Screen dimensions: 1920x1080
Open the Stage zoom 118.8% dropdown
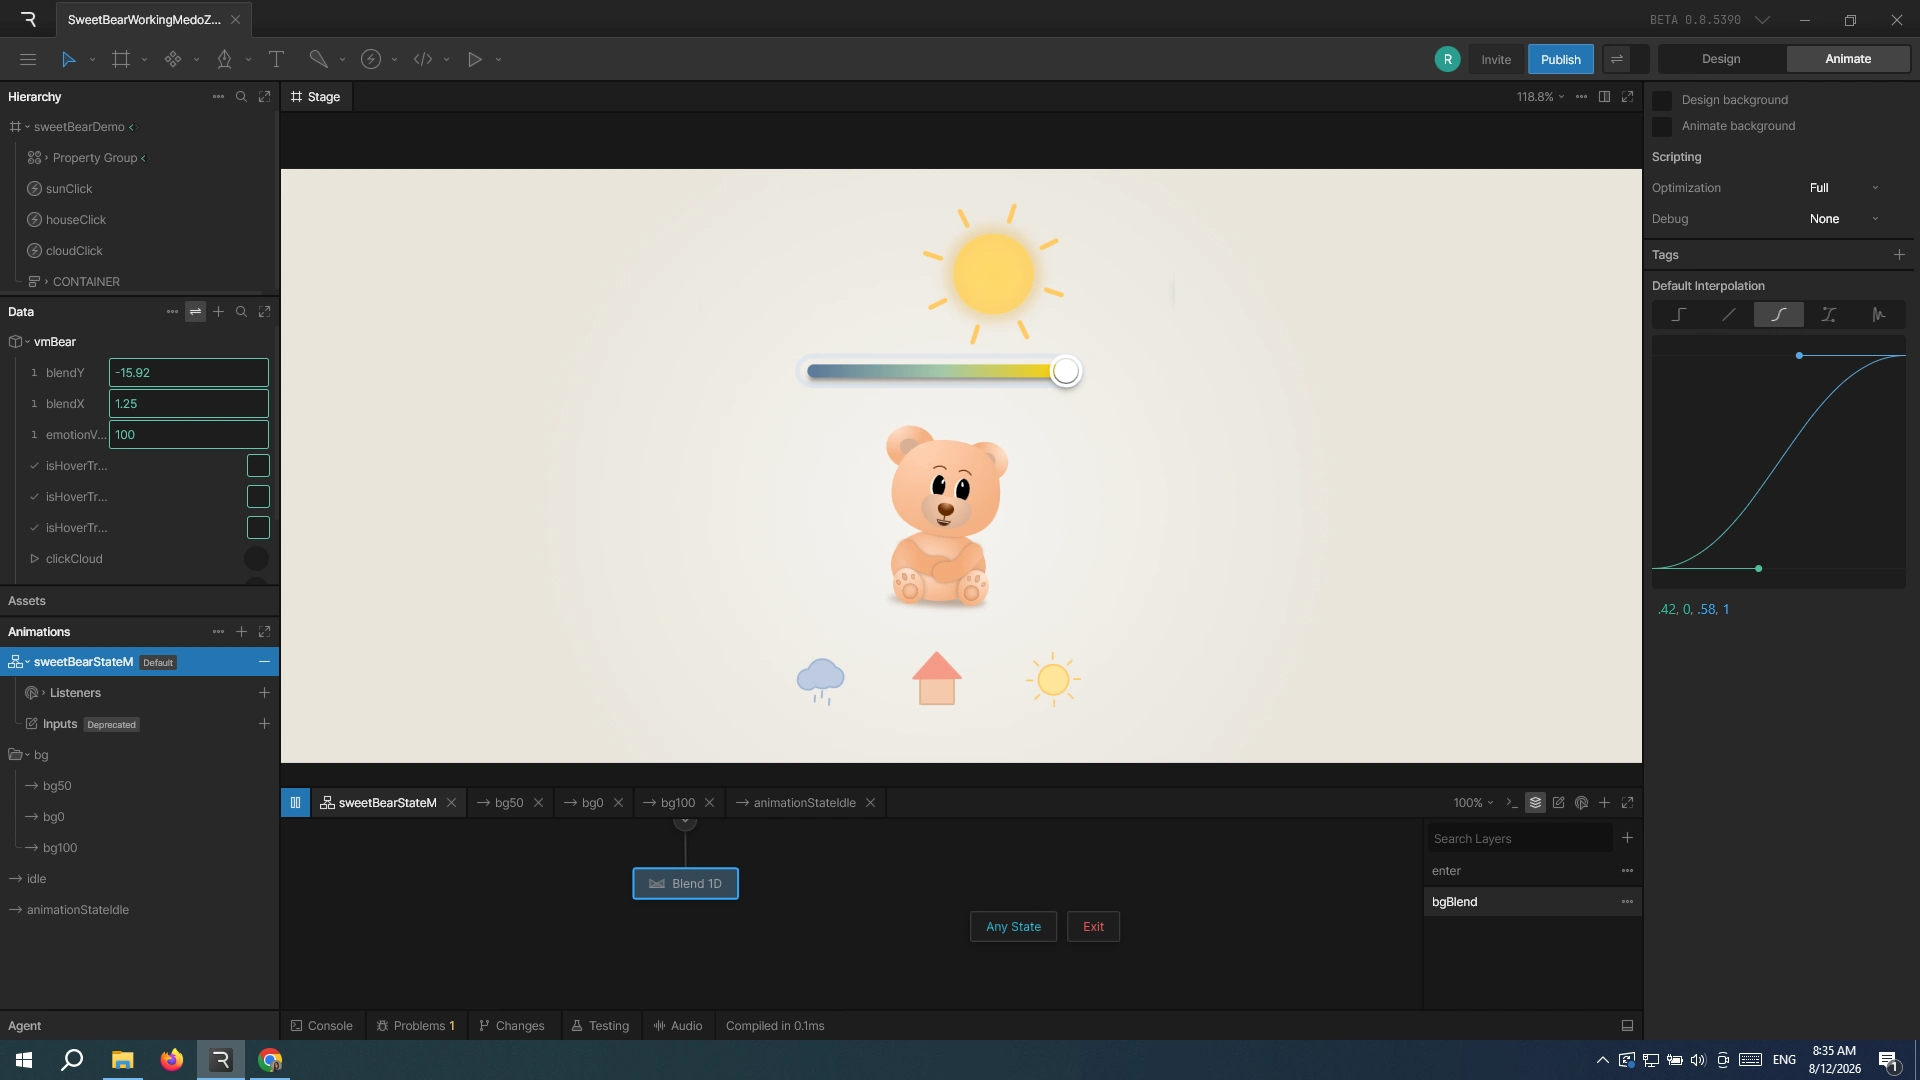1540,97
